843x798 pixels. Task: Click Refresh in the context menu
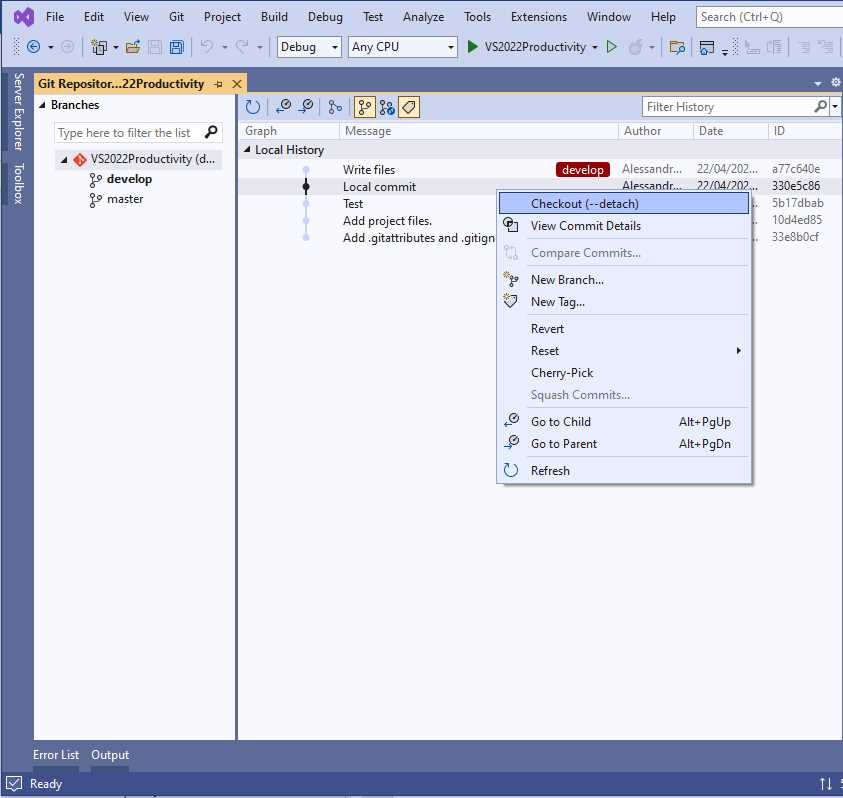coord(624,471)
